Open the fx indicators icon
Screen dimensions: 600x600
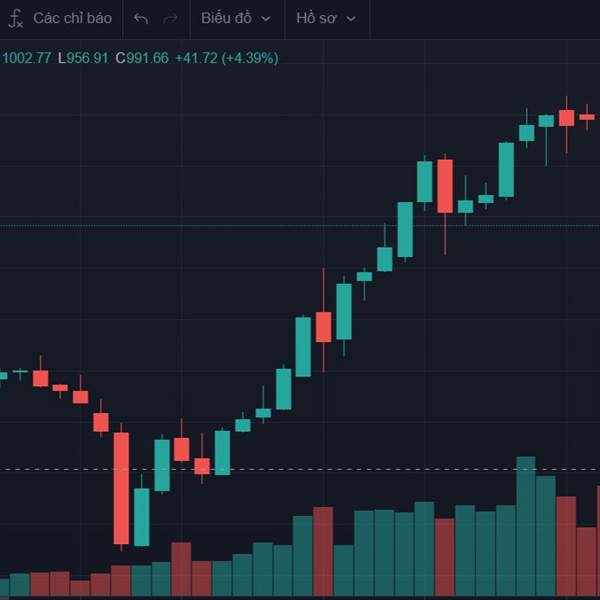(15, 18)
